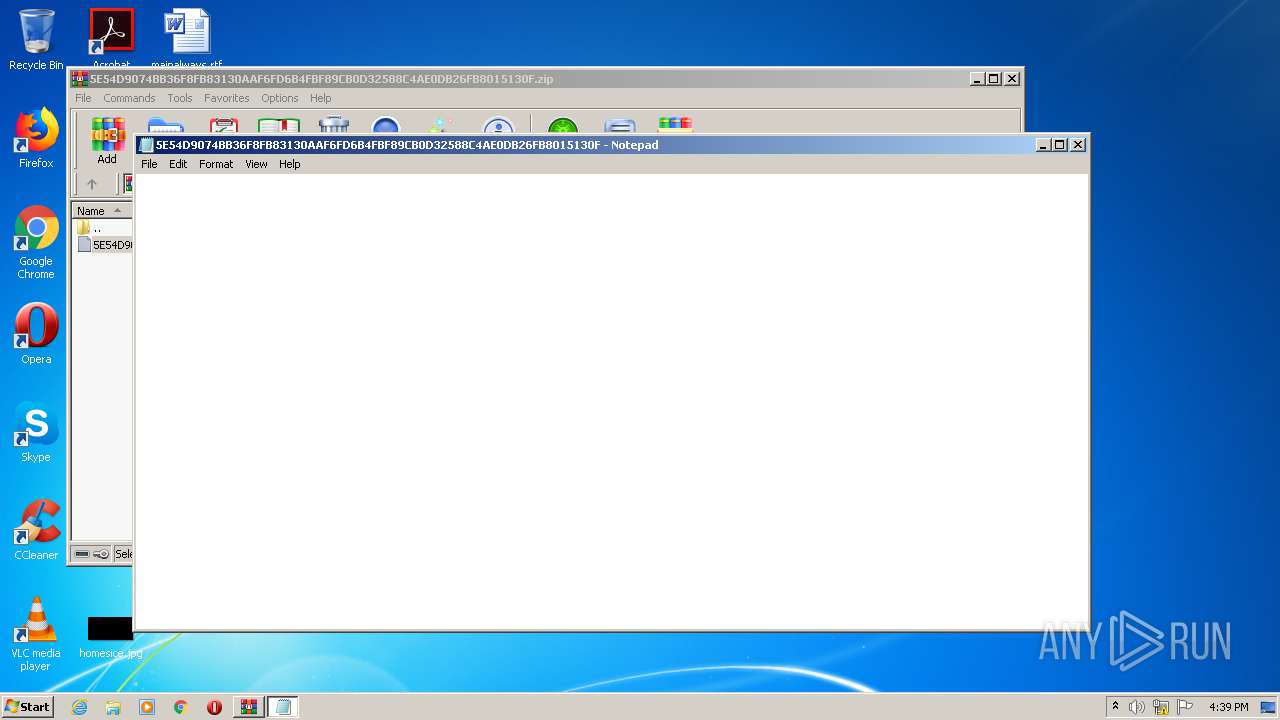Screen dimensions: 1280x720
Task: Click inside the Notepad text area
Action: click(x=611, y=401)
